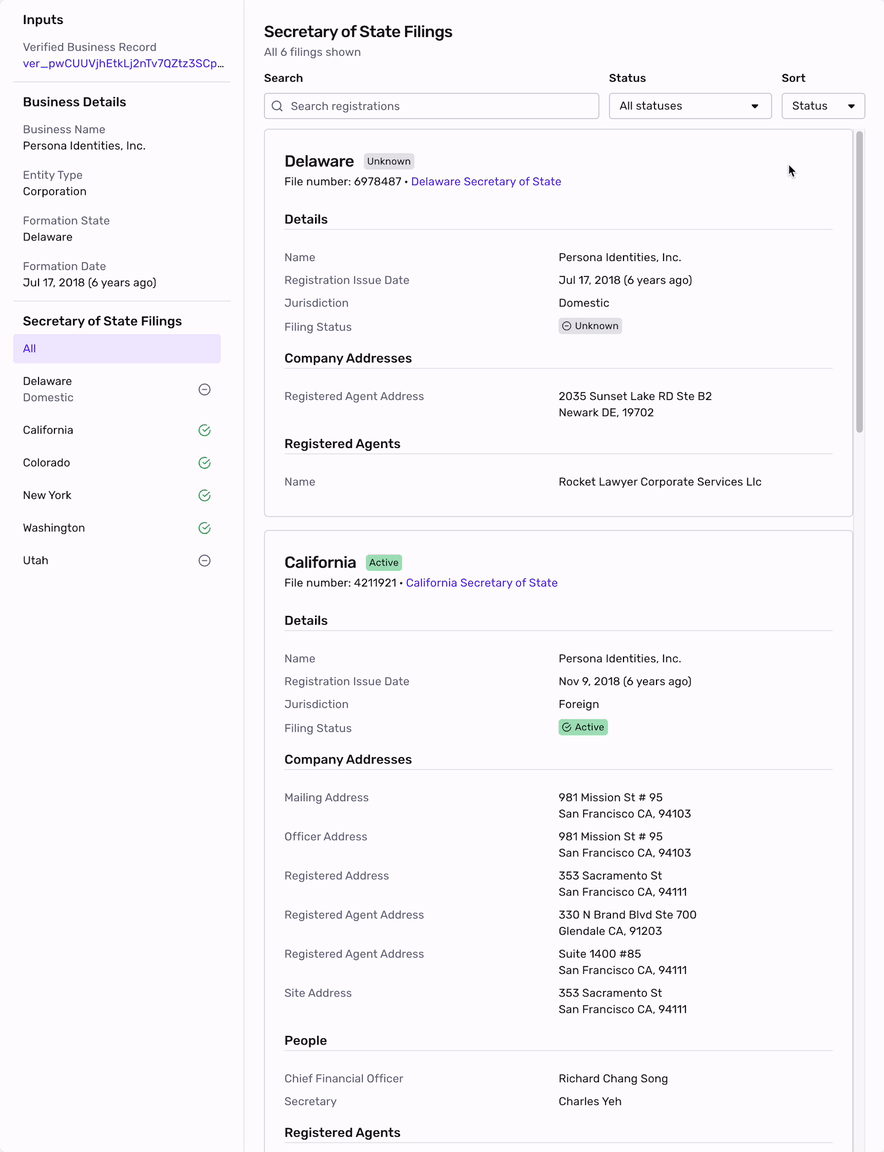Click Rocket Lawyer Corporate Services Llc
Screen dimensions: 884x1152
[660, 482]
